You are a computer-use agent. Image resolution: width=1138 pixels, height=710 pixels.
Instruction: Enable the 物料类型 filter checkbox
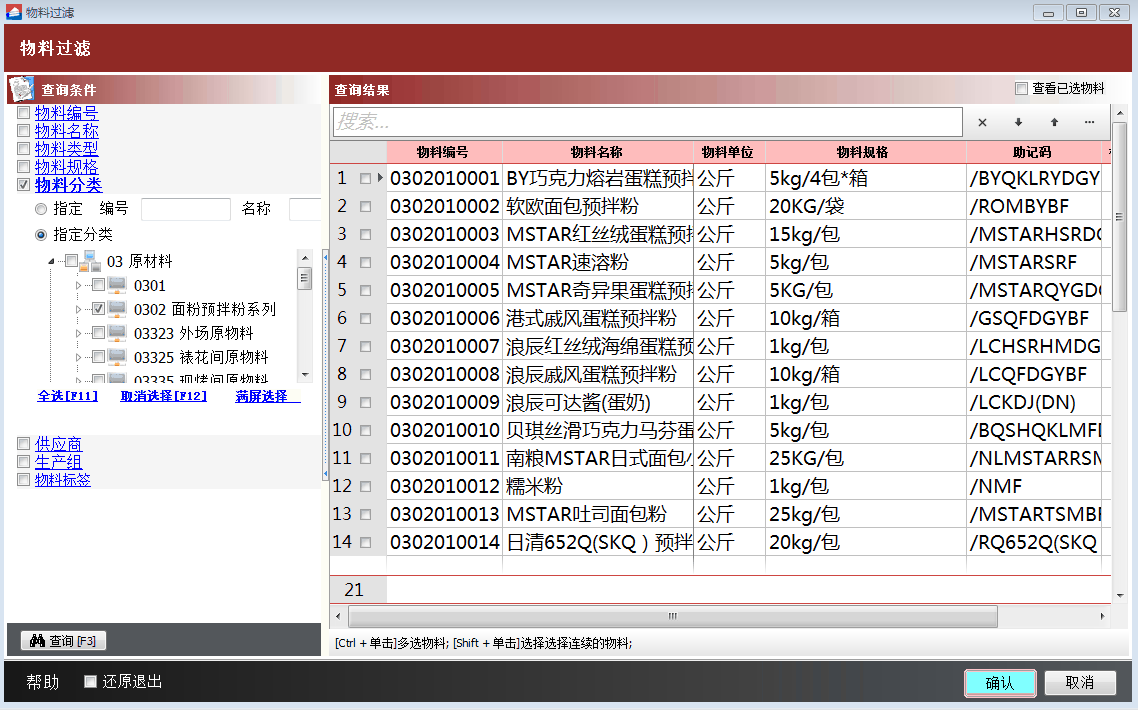[23, 149]
